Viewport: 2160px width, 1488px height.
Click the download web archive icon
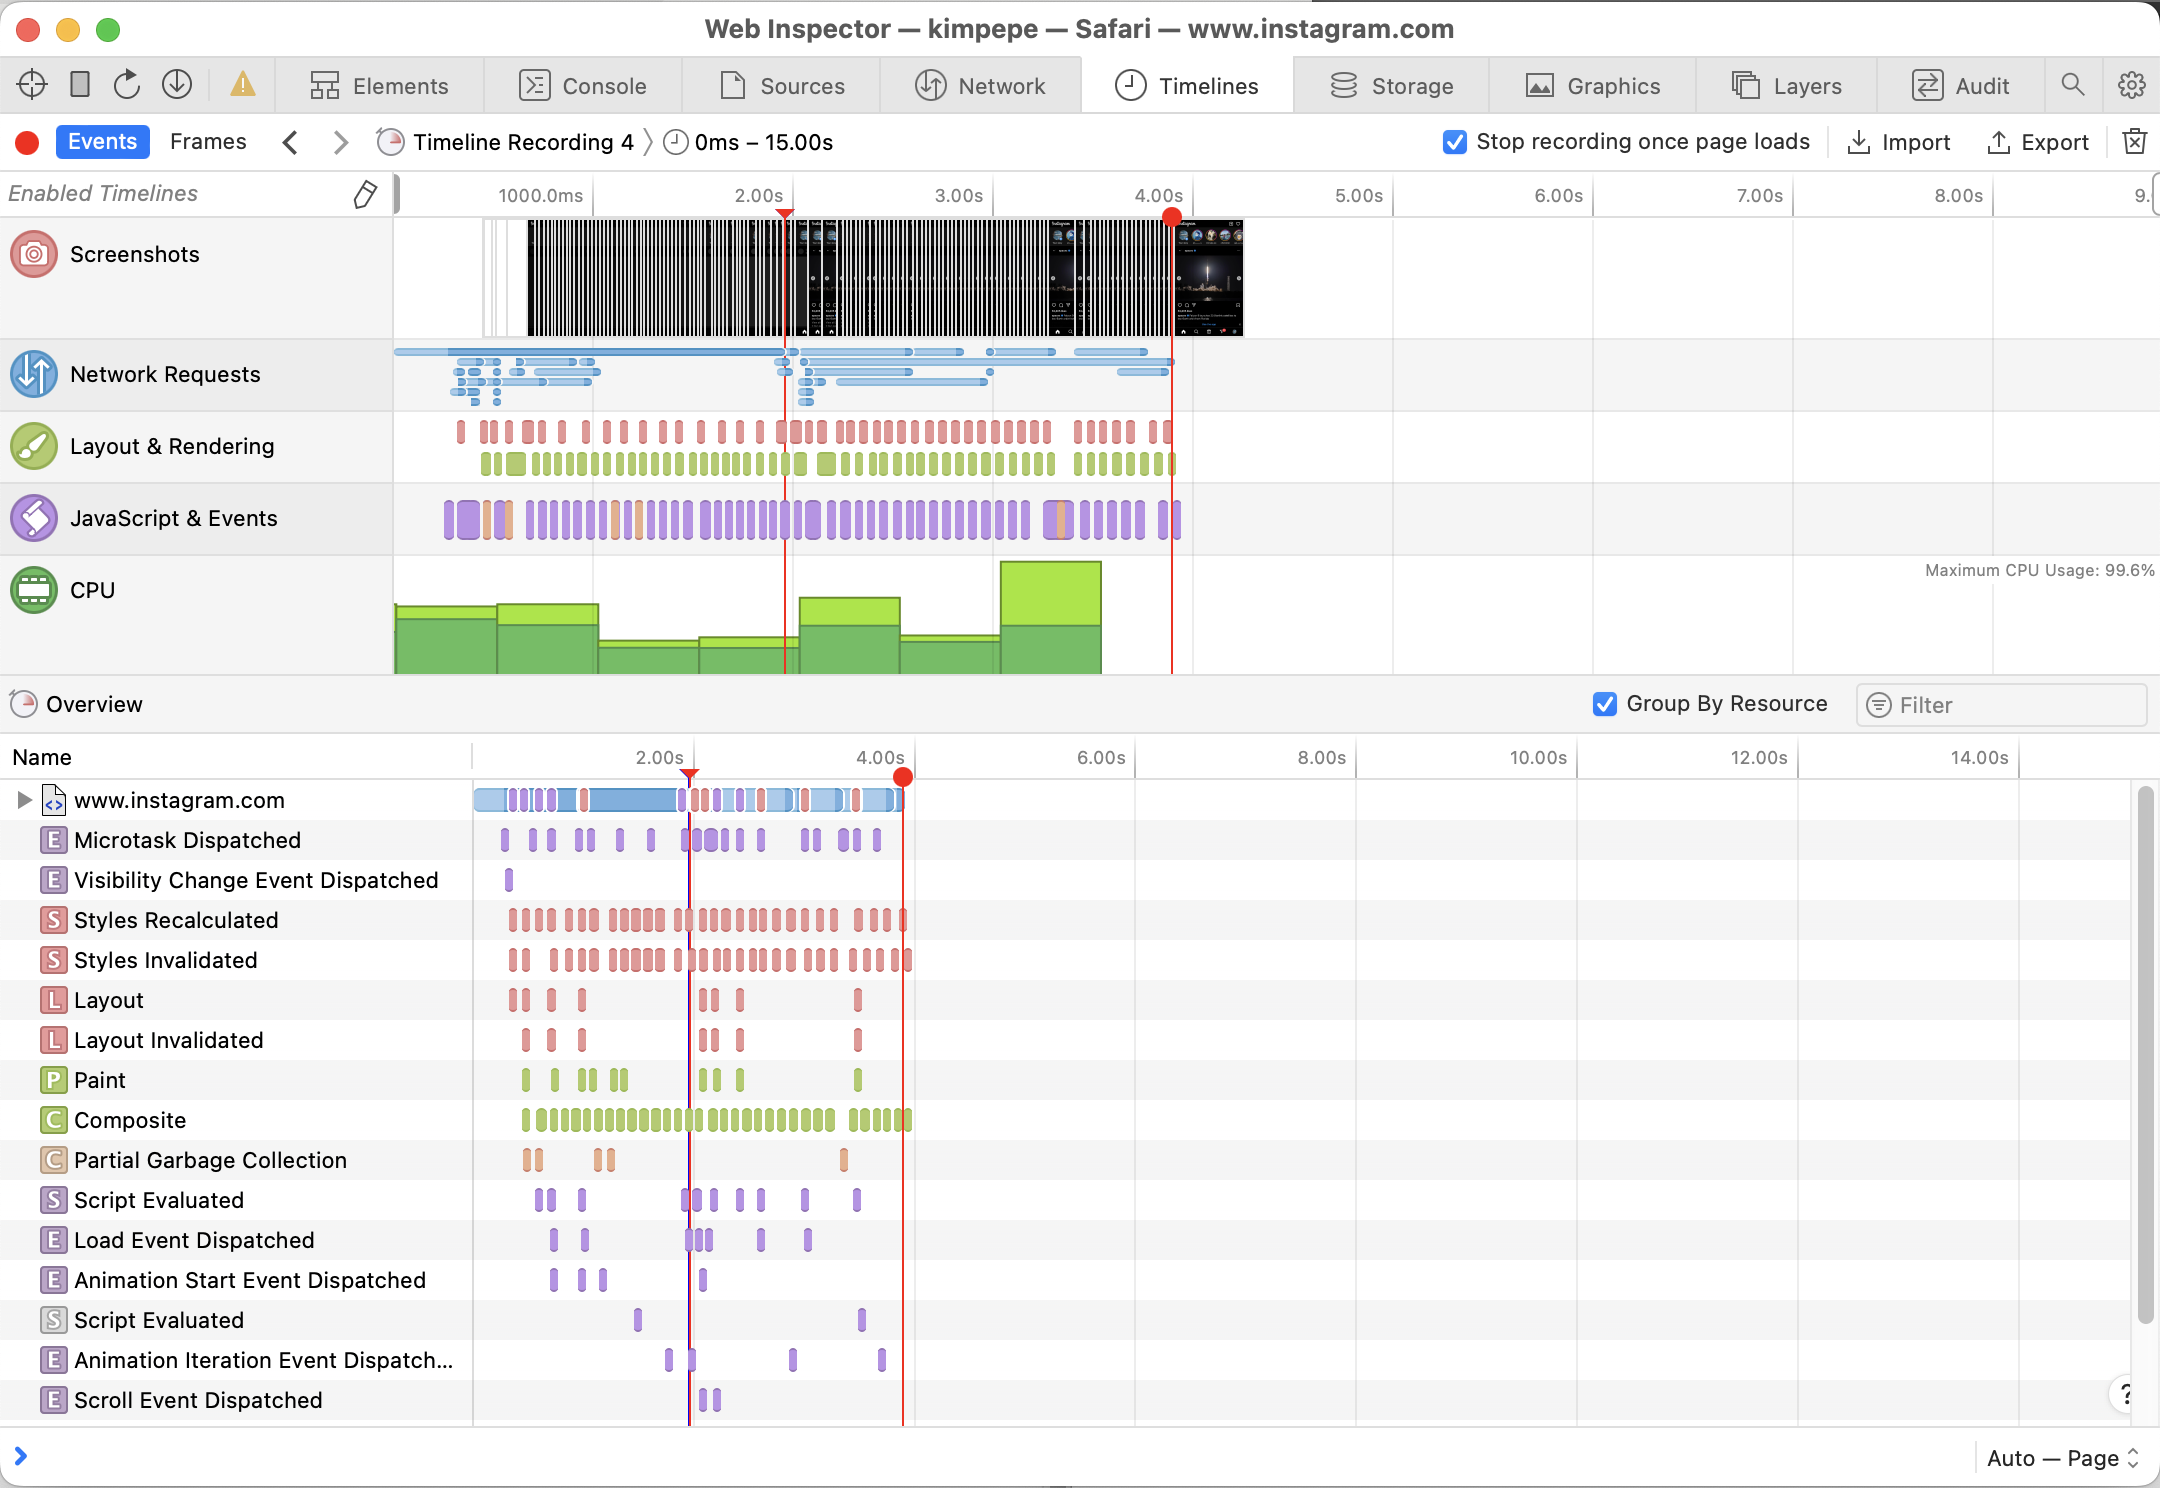coord(177,85)
